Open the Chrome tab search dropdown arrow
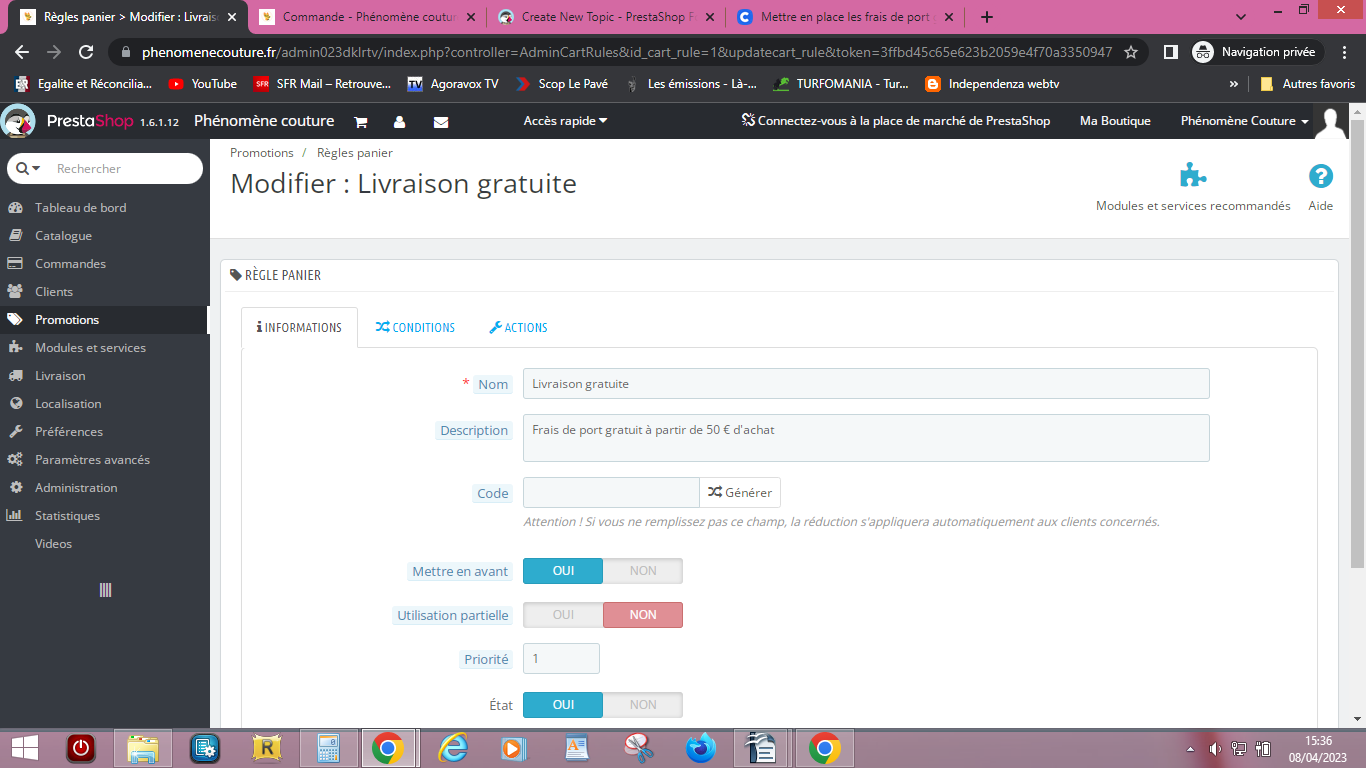Image resolution: width=1366 pixels, height=768 pixels. pyautogui.click(x=1241, y=17)
